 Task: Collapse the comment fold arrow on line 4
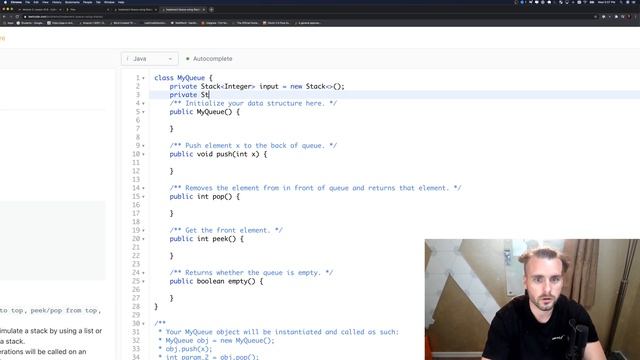click(143, 103)
